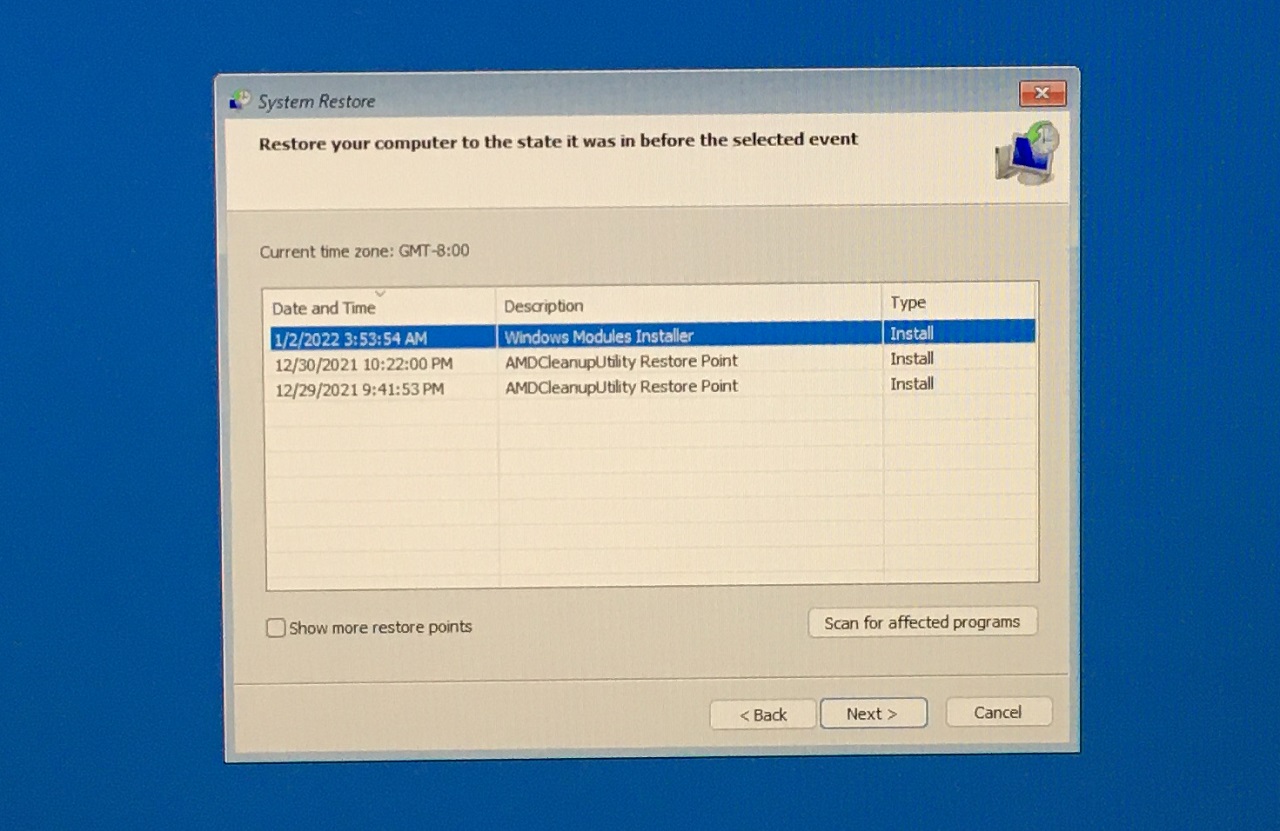The image size is (1280, 831).
Task: Click the Windows Modules Installer description
Action: point(598,336)
